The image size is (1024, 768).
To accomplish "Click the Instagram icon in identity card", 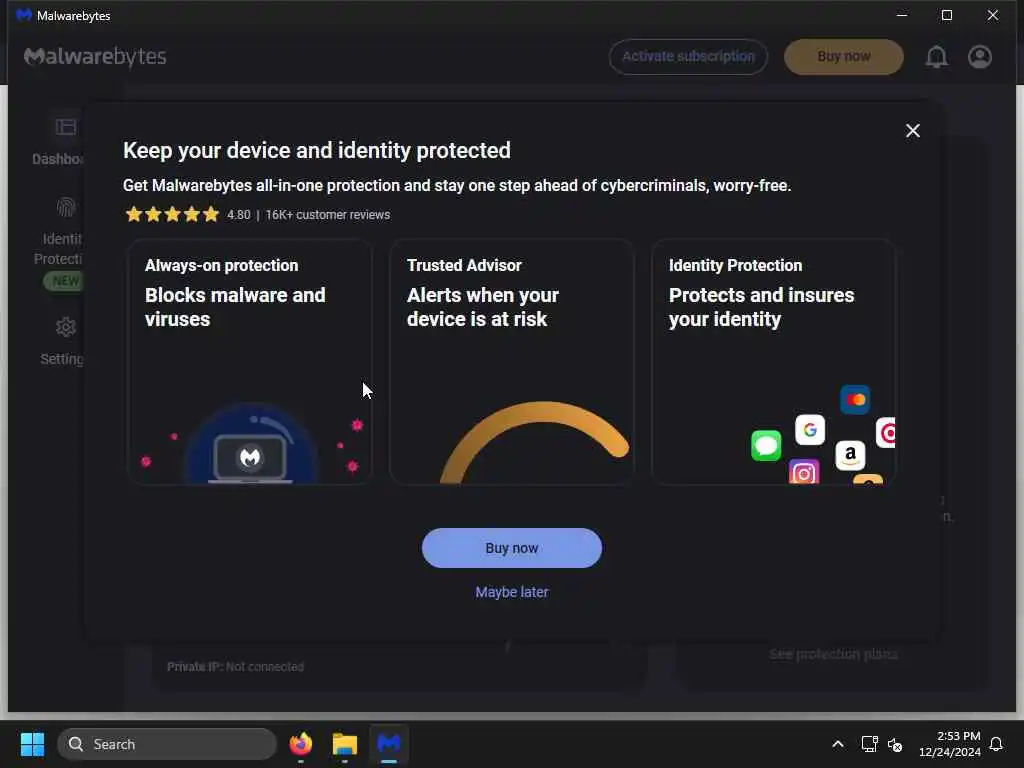I will (x=803, y=472).
